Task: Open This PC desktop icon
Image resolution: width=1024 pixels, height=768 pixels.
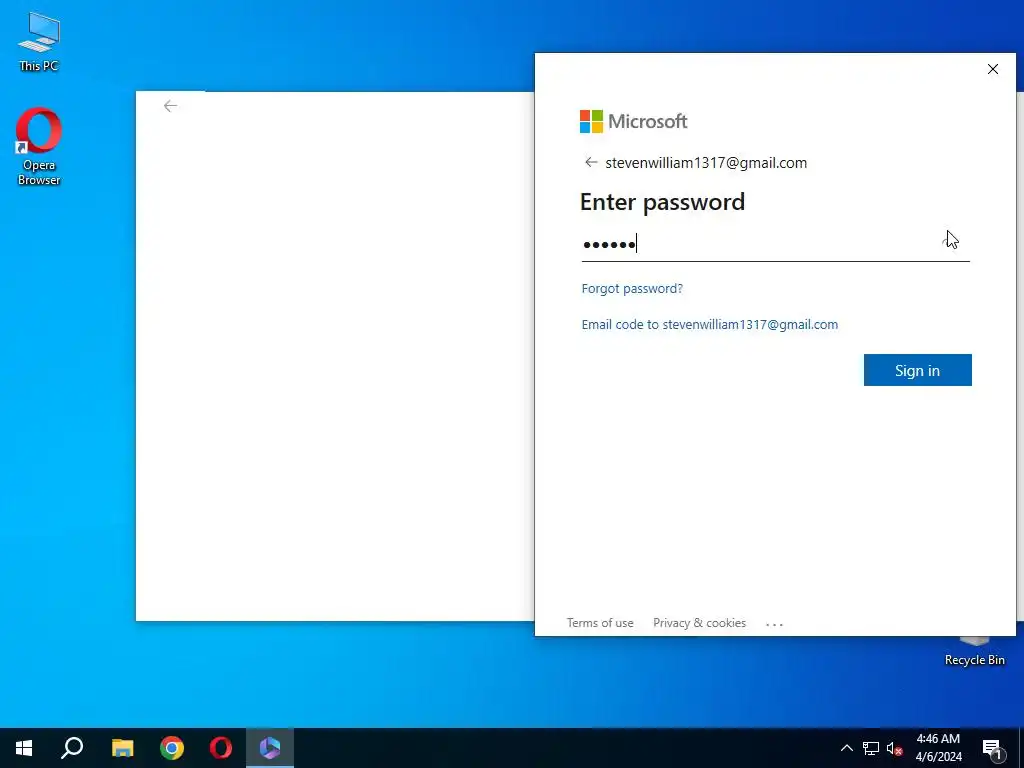Action: [x=39, y=41]
